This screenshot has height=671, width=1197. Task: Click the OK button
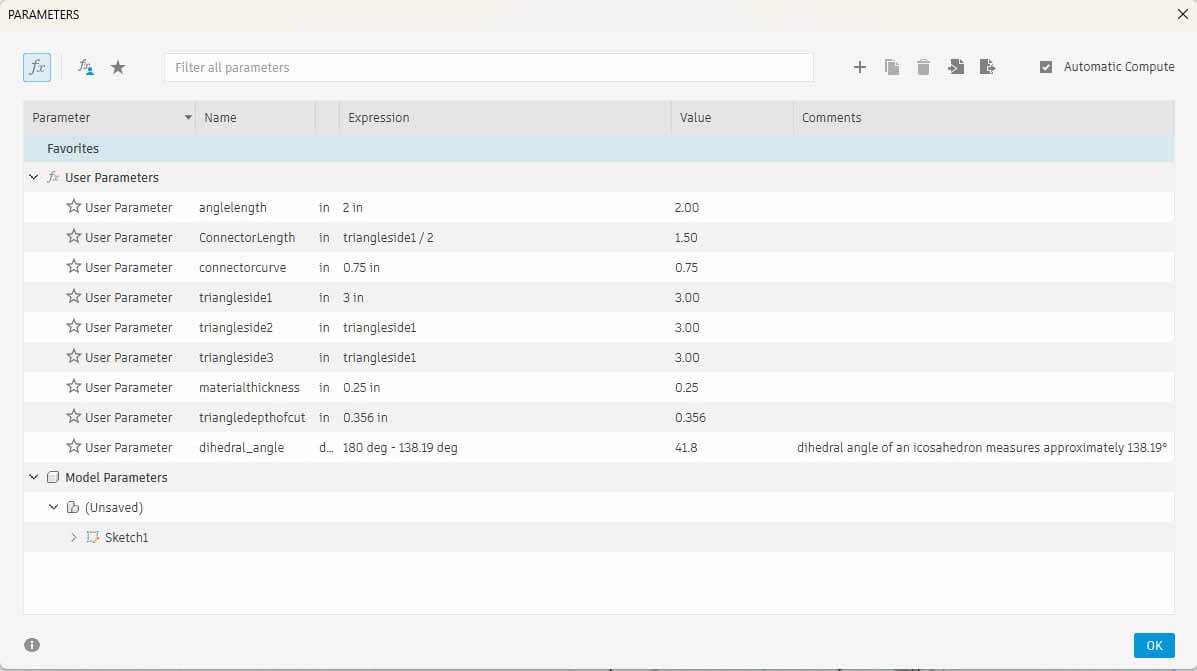(x=1153, y=645)
